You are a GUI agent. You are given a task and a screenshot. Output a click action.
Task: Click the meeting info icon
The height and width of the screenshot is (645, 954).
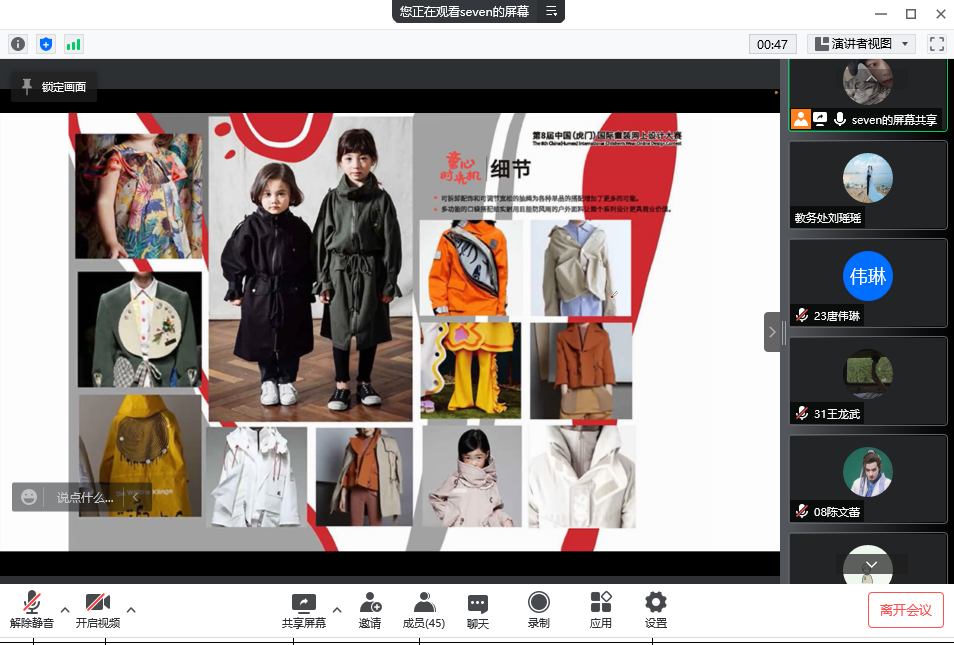click(x=18, y=44)
